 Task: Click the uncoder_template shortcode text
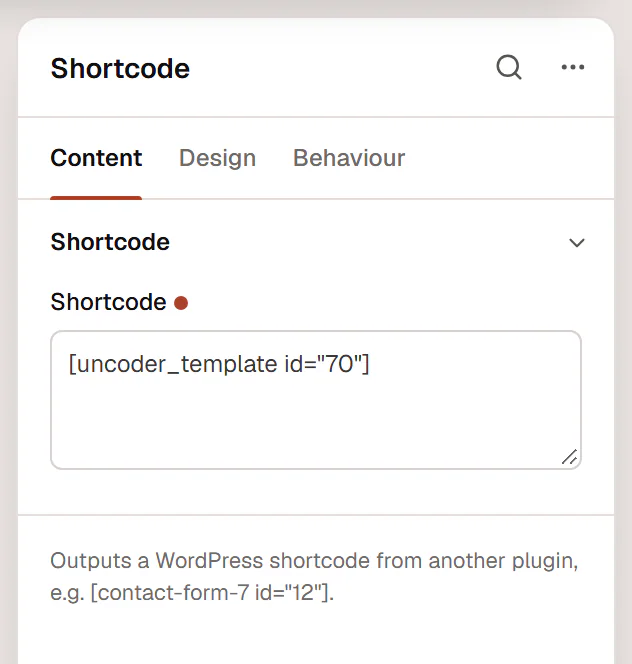coord(219,364)
